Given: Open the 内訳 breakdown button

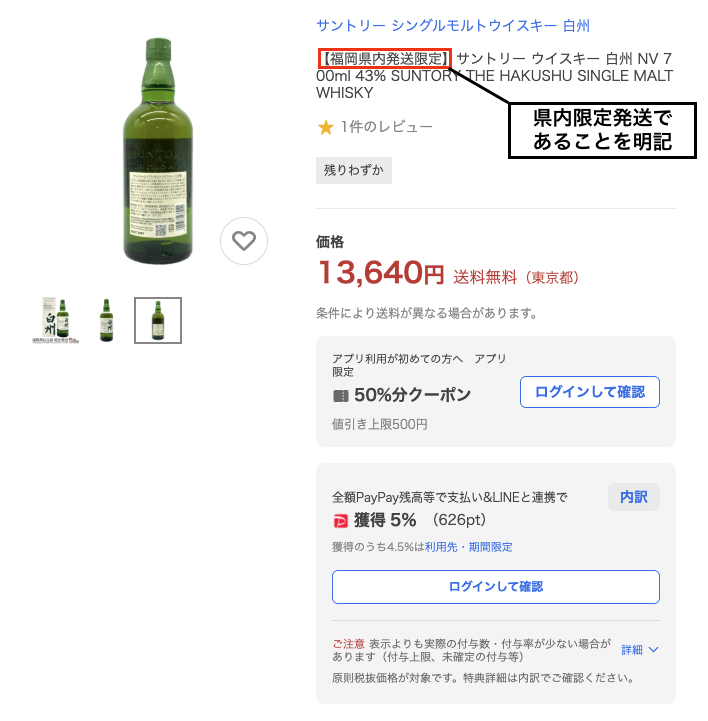Looking at the screenshot, I should [x=634, y=497].
